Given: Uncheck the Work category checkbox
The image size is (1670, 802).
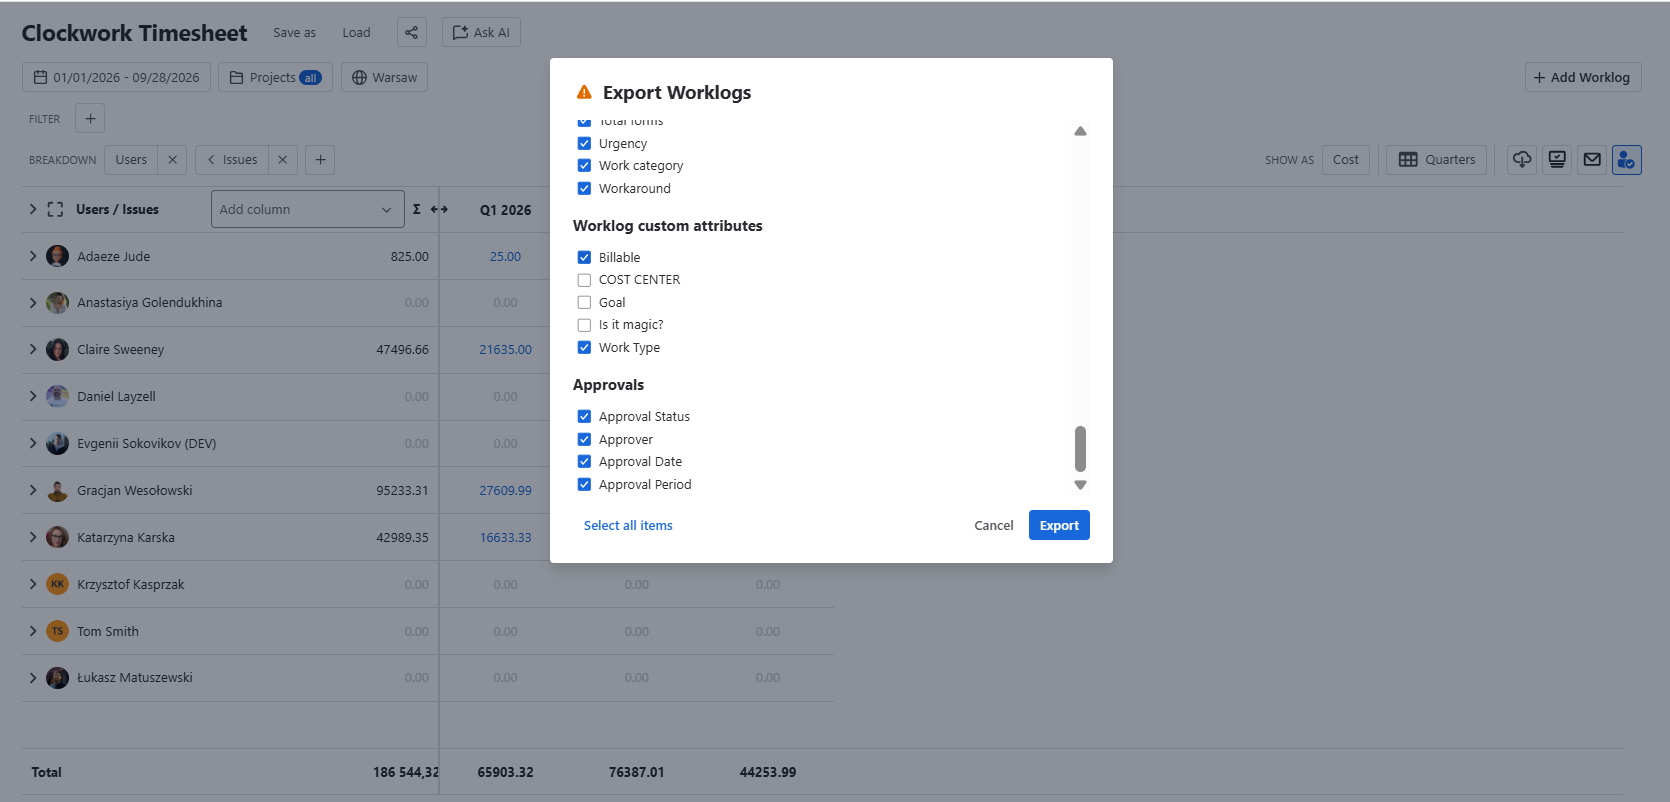Looking at the screenshot, I should [x=584, y=166].
